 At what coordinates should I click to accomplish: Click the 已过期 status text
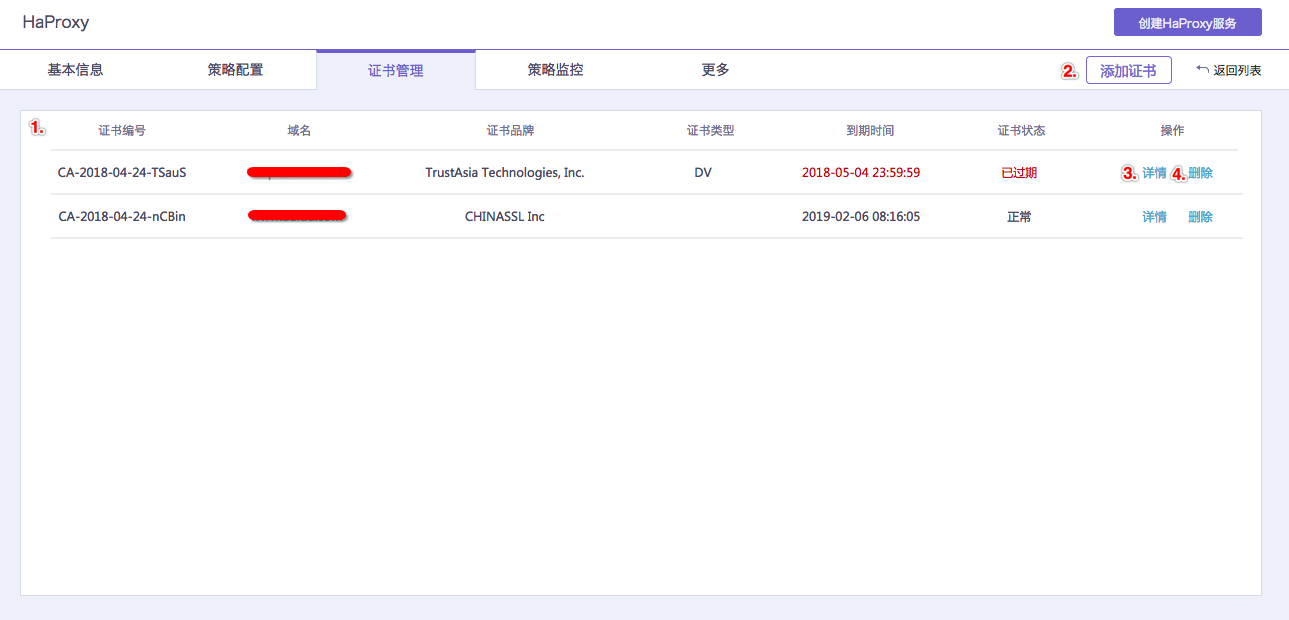[1019, 173]
